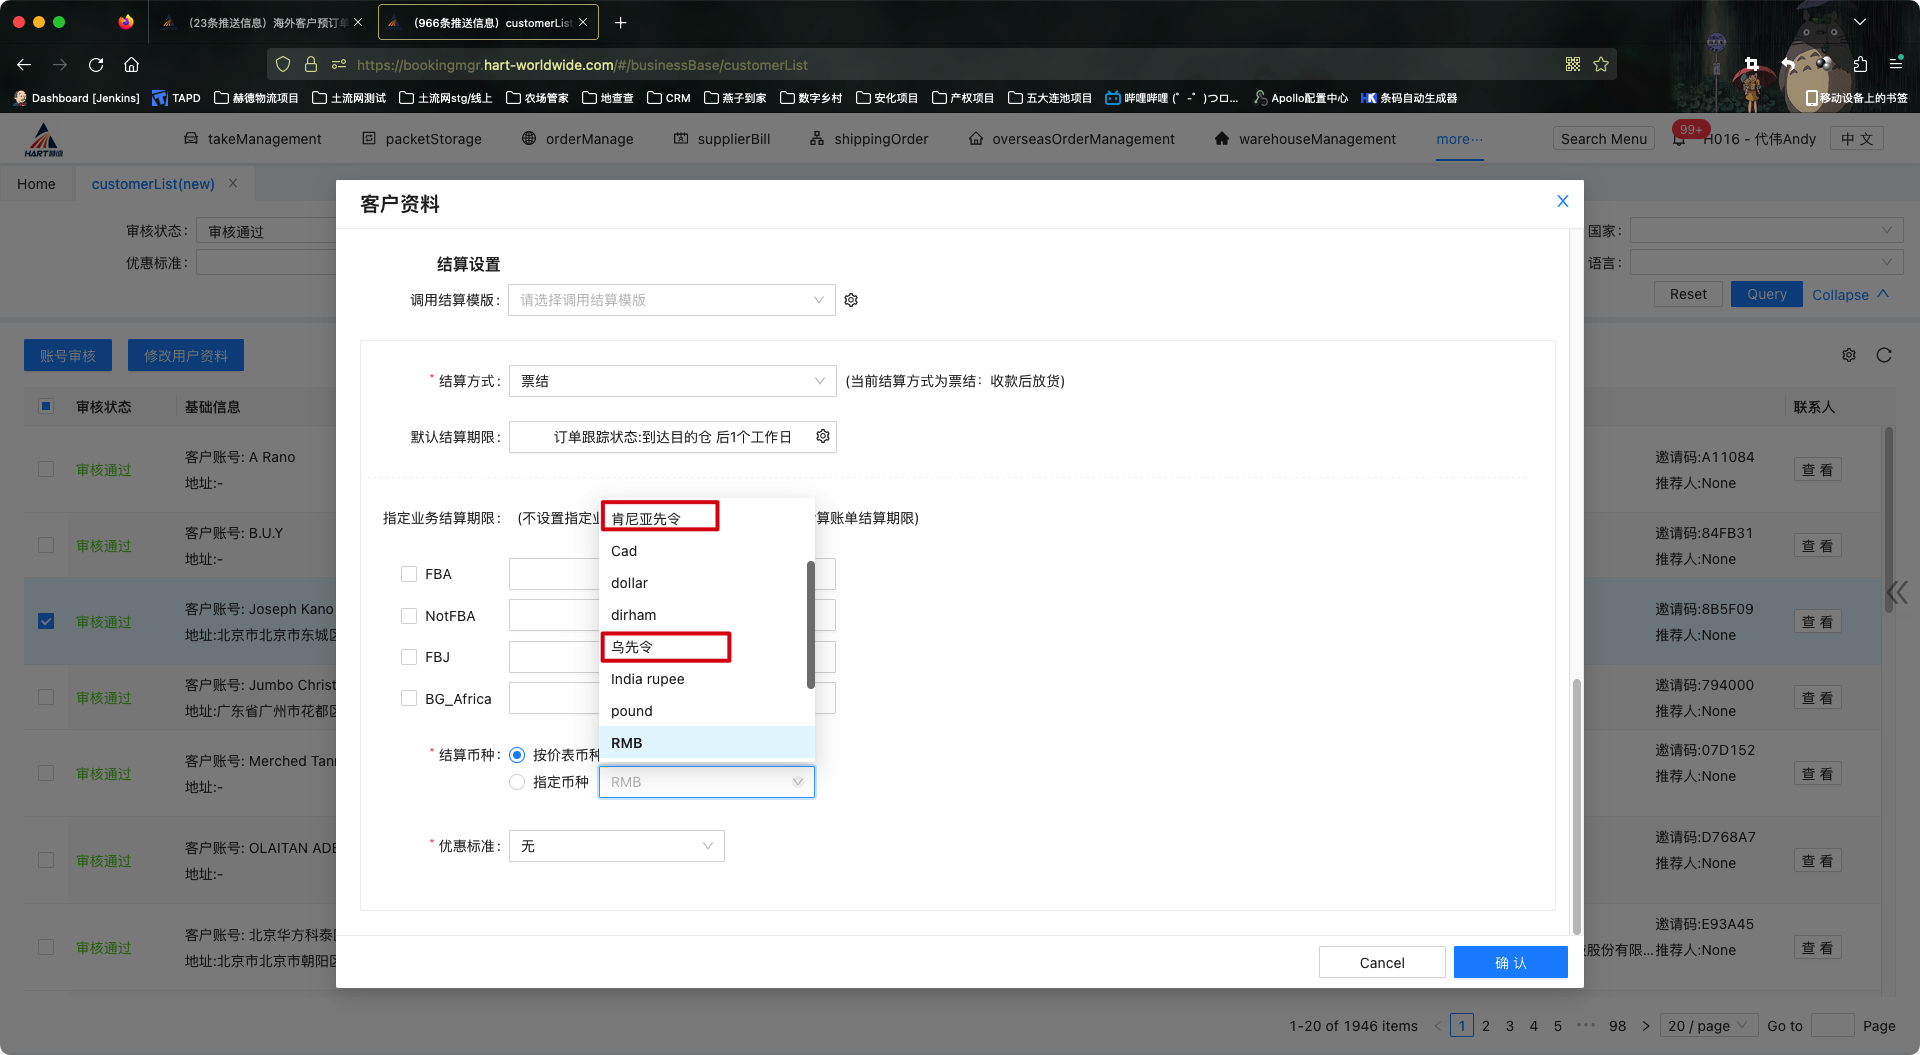Click the currency list scrollbar
Screen dimensions: 1920x1055
point(810,625)
